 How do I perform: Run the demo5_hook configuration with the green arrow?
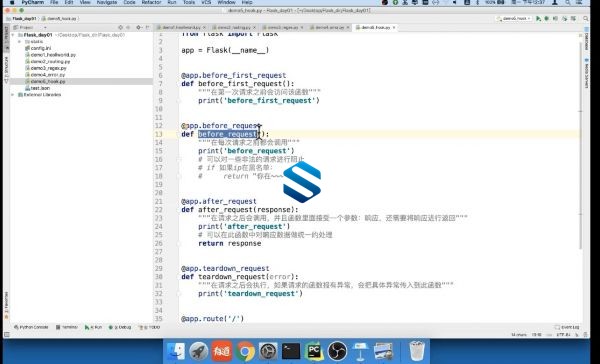coord(538,18)
